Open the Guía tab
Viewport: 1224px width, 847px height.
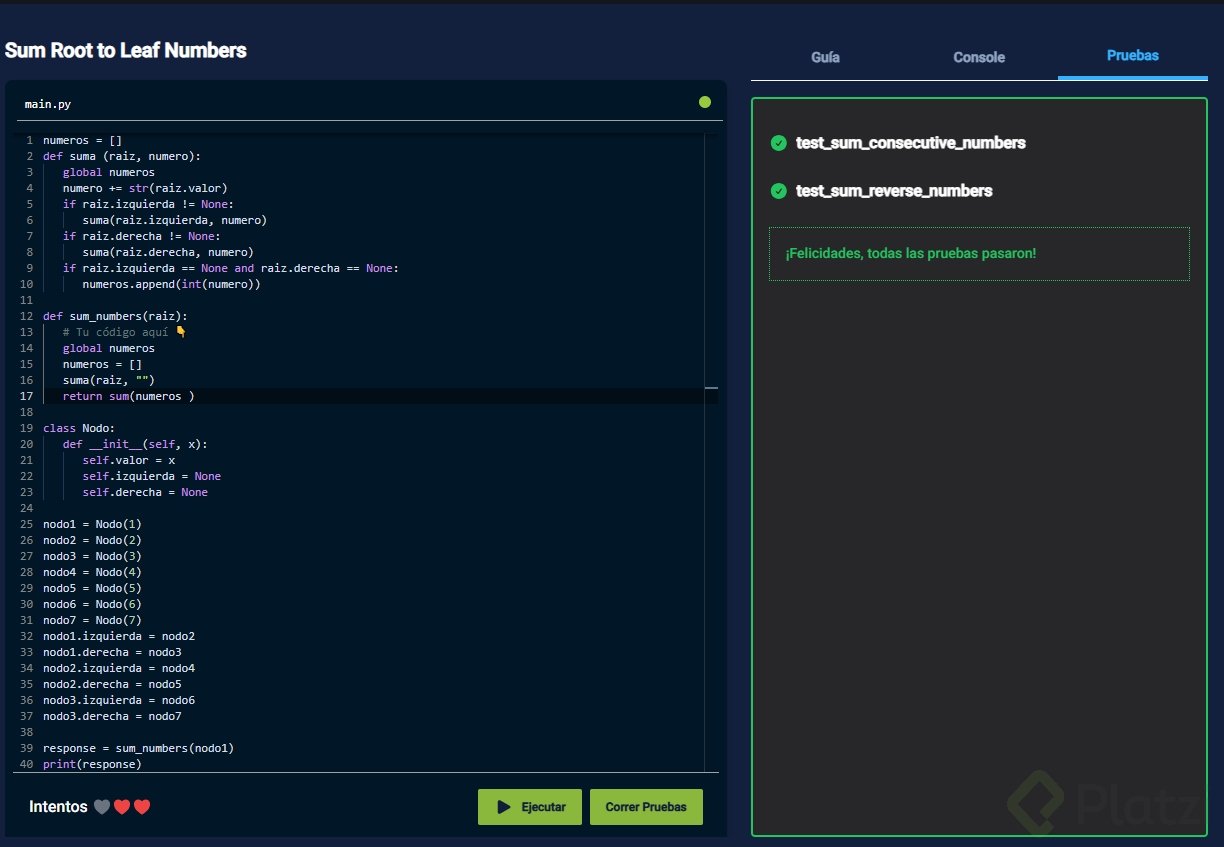(825, 57)
